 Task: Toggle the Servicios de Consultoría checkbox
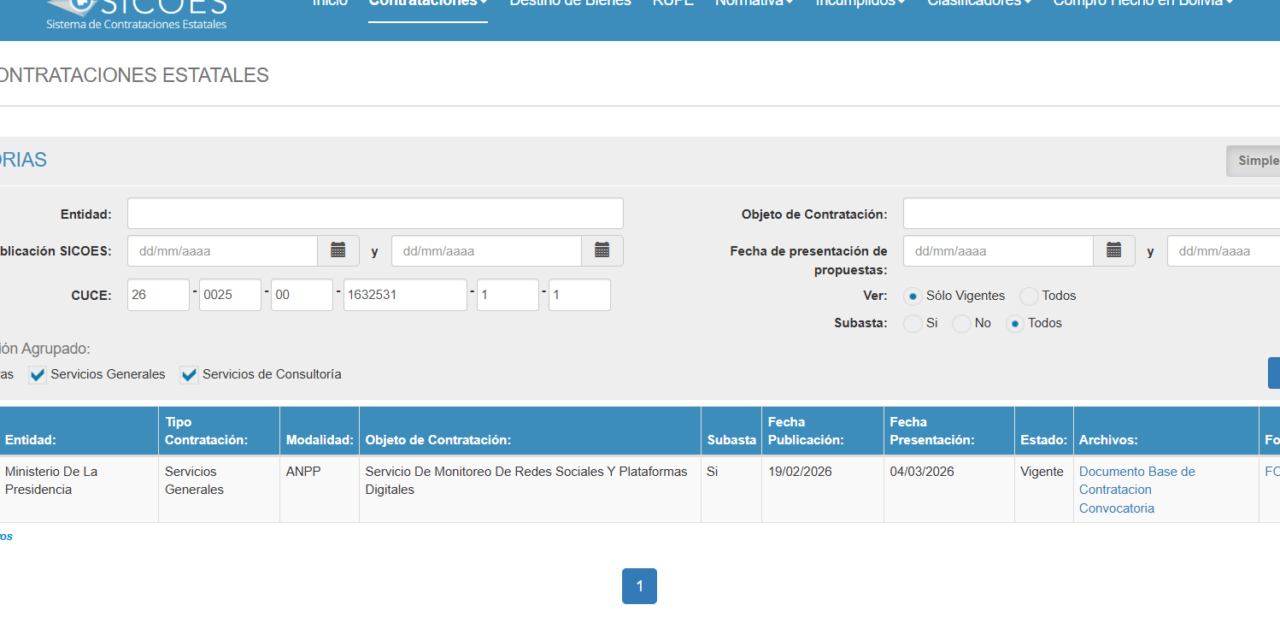(189, 375)
